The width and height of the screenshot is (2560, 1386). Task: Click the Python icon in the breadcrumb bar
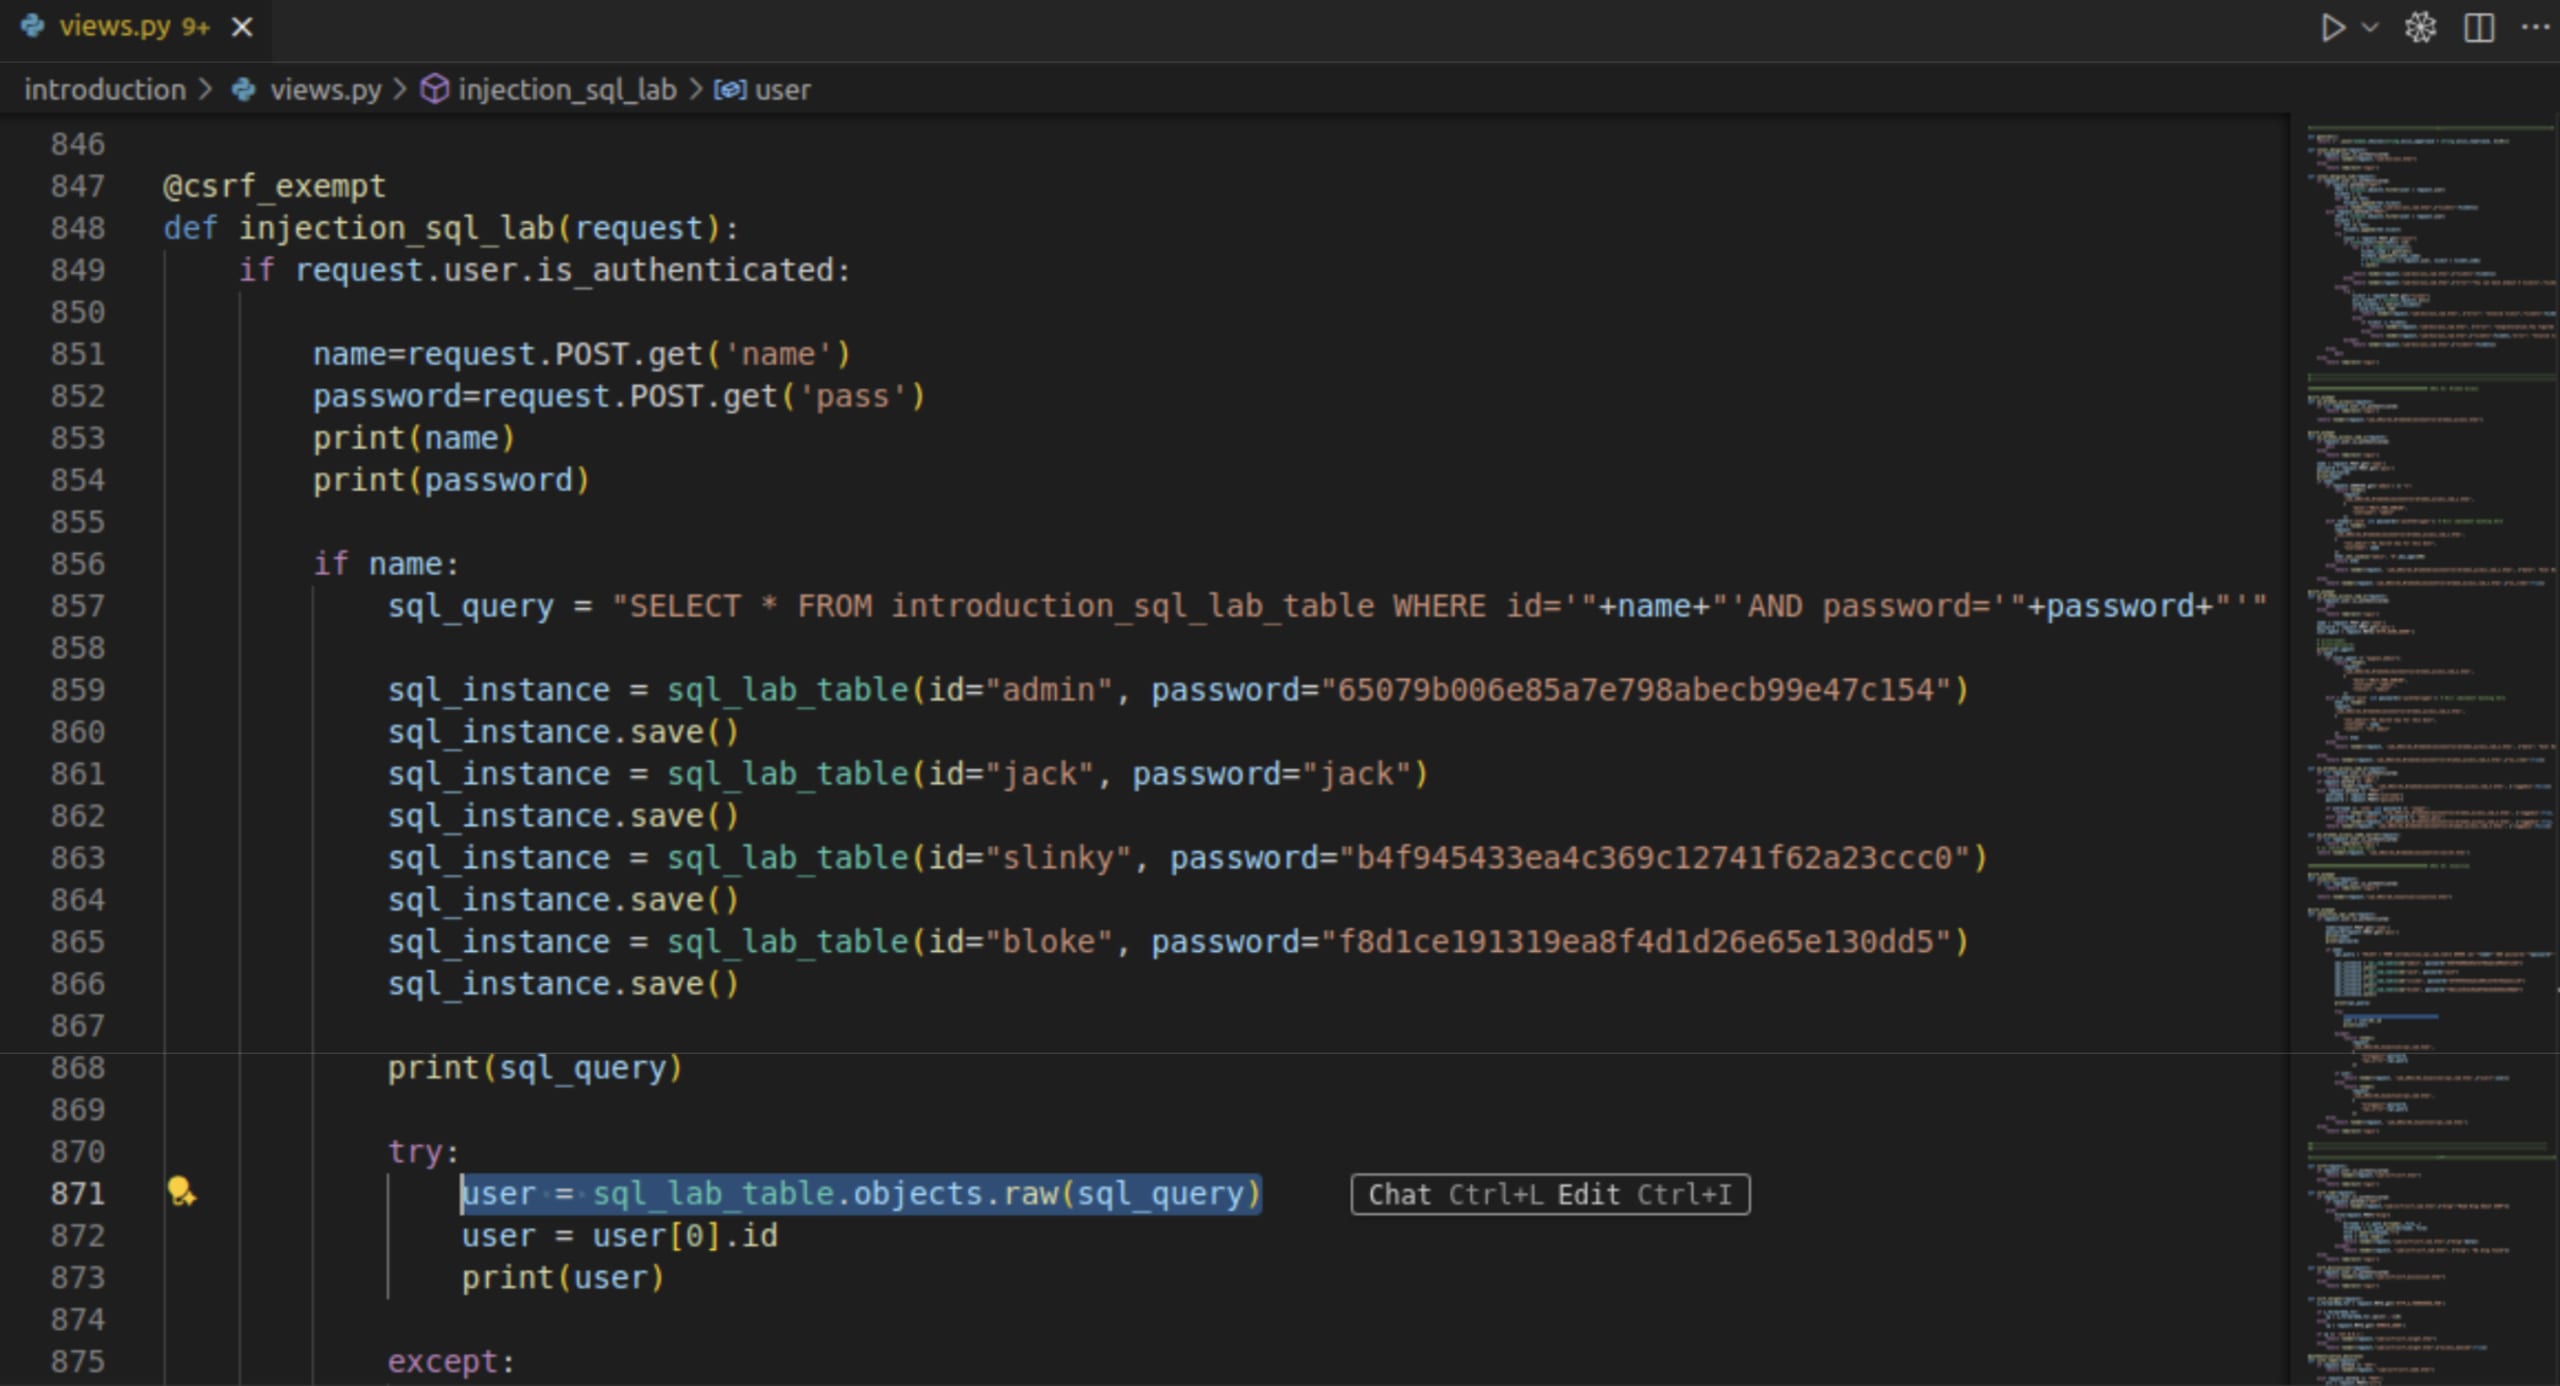245,89
